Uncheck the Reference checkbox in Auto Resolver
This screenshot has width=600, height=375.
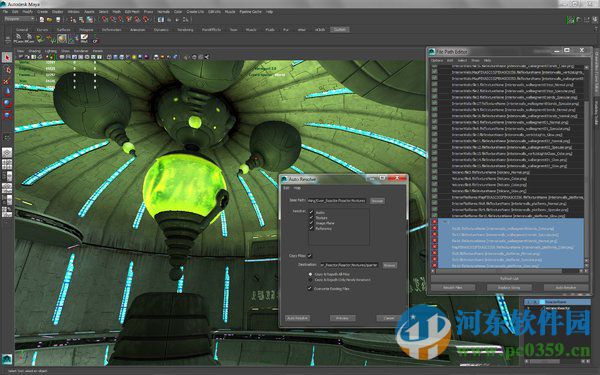311,228
